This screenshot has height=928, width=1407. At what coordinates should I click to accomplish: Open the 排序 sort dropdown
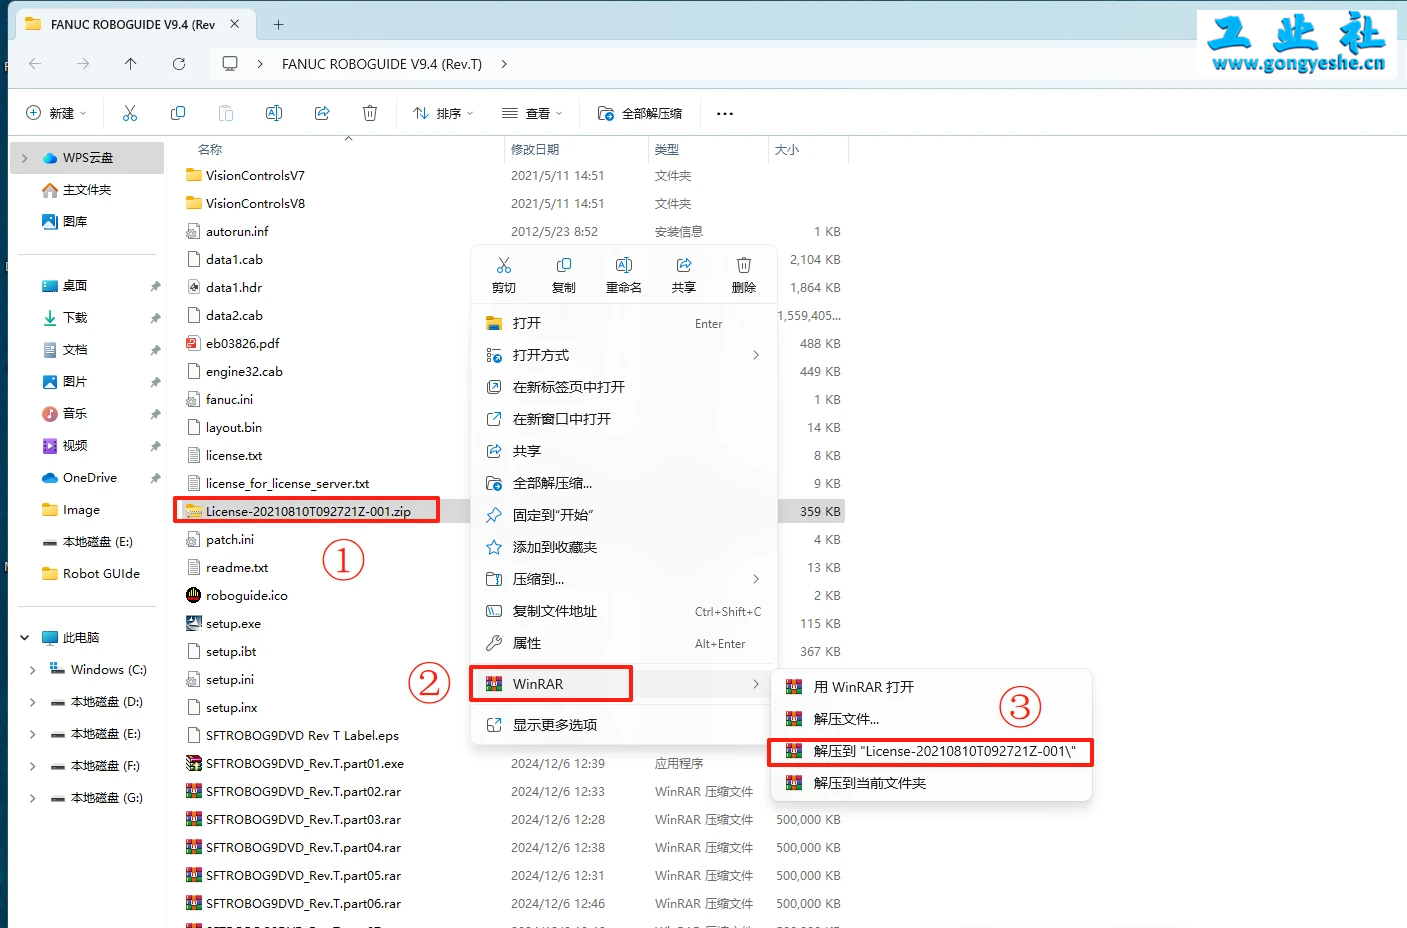[443, 113]
